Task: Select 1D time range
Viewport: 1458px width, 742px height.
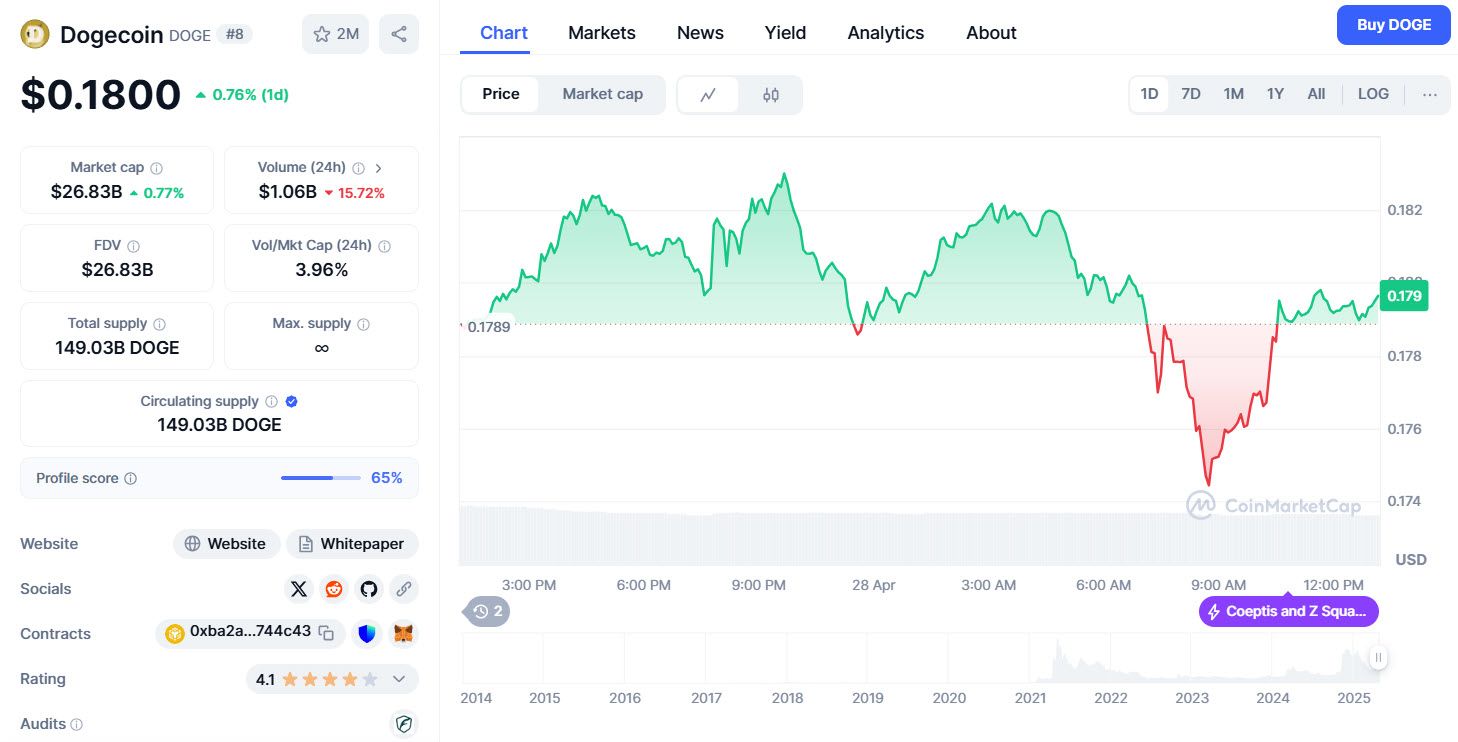Action: [1149, 94]
